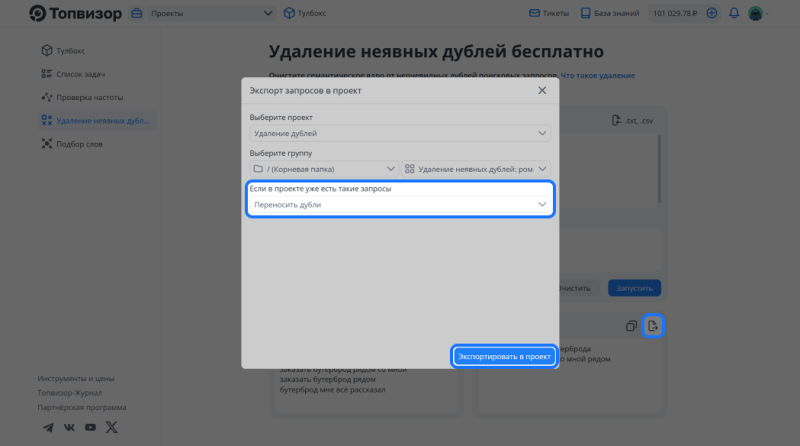Open Топвизор-Журнал link
Image resolution: width=800 pixels, height=446 pixels.
point(69,393)
